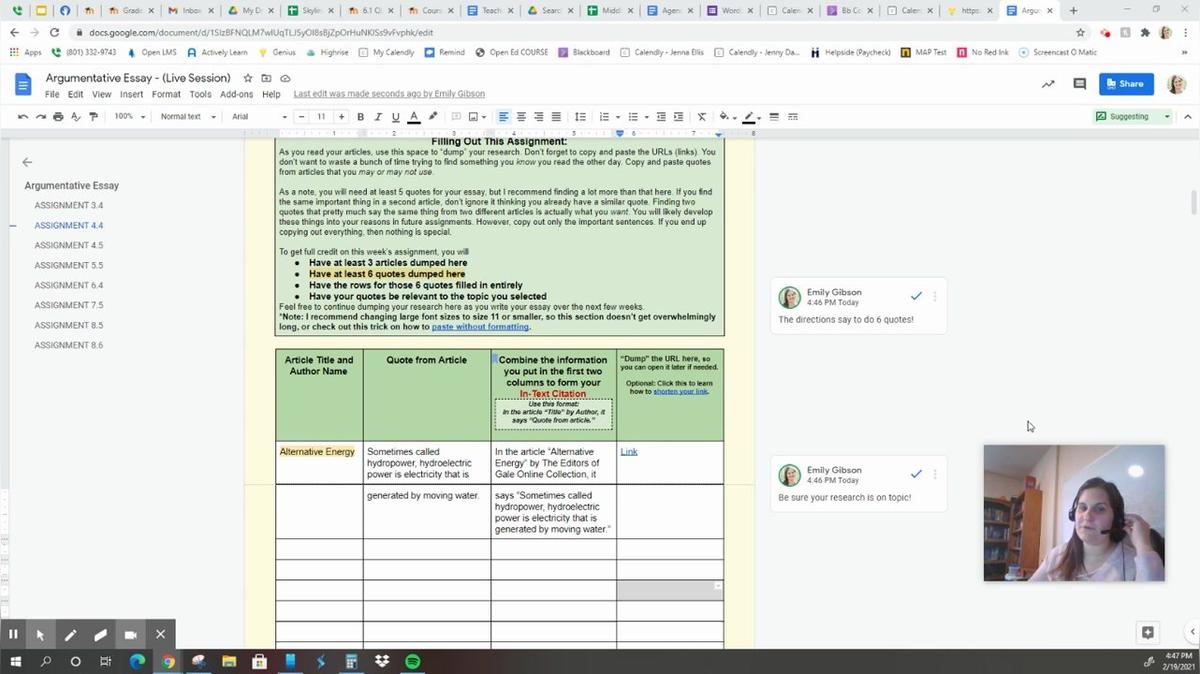Screen dimensions: 1200x674
Task: Open the Add-ons menu
Action: pyautogui.click(x=236, y=94)
